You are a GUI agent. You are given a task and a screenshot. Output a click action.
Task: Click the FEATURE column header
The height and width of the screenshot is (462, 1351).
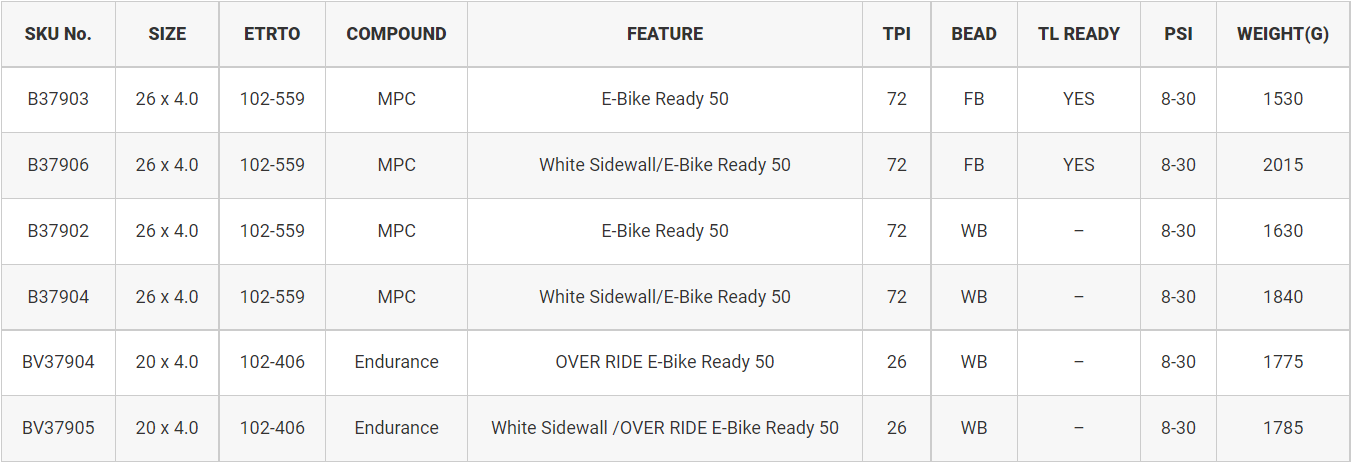[x=665, y=34]
